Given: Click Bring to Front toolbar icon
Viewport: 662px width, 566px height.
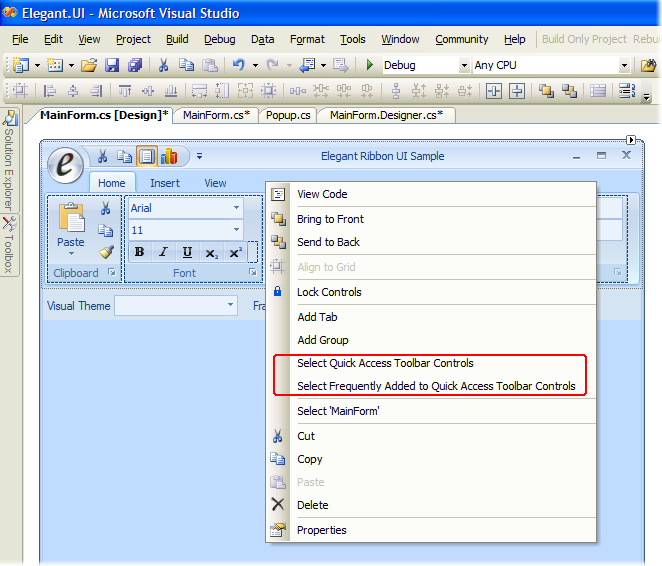Looking at the screenshot, I should [x=546, y=90].
